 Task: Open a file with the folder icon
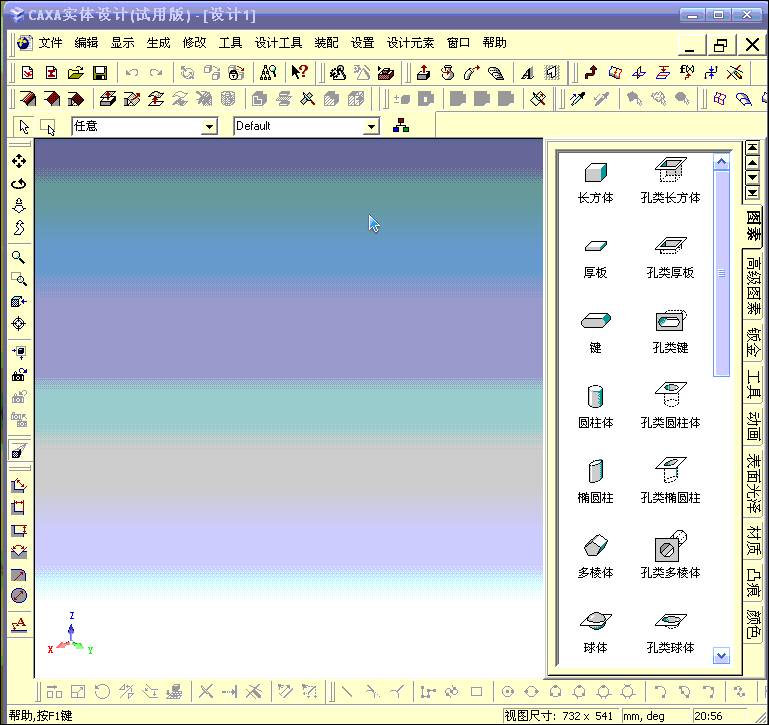click(x=76, y=73)
